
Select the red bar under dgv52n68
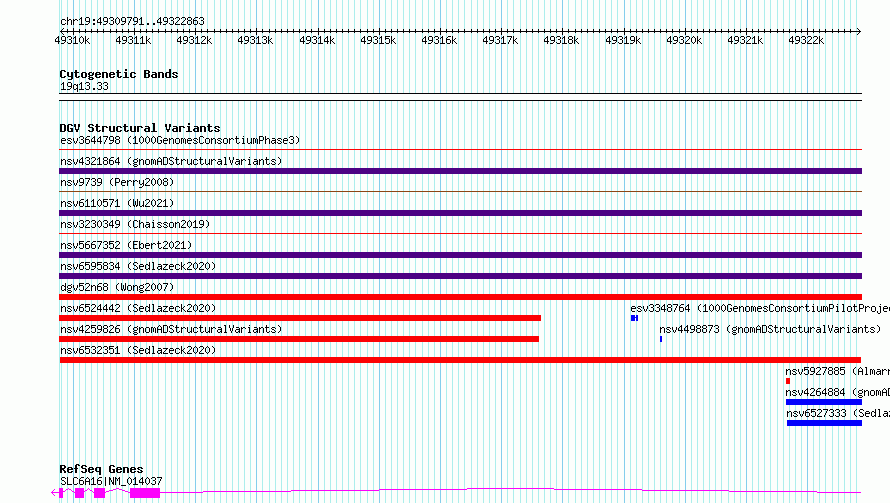[x=460, y=297]
